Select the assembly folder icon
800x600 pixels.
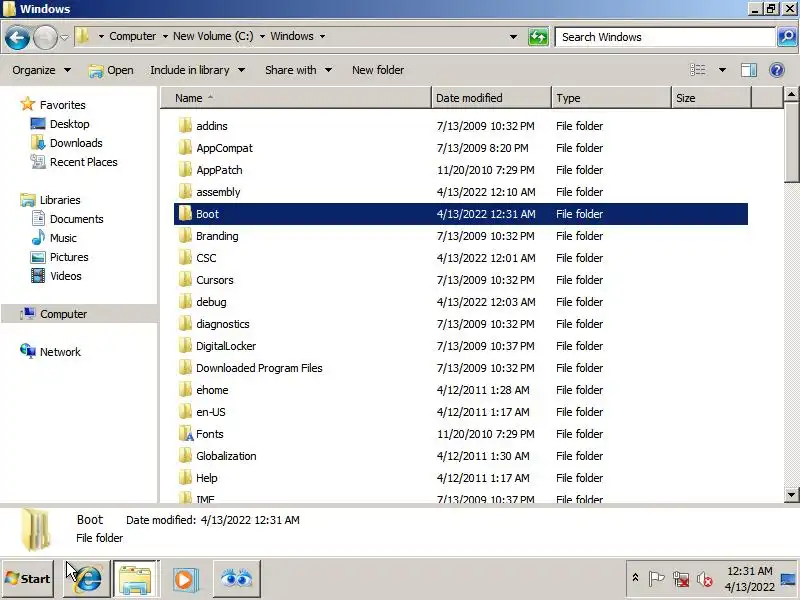coord(185,191)
